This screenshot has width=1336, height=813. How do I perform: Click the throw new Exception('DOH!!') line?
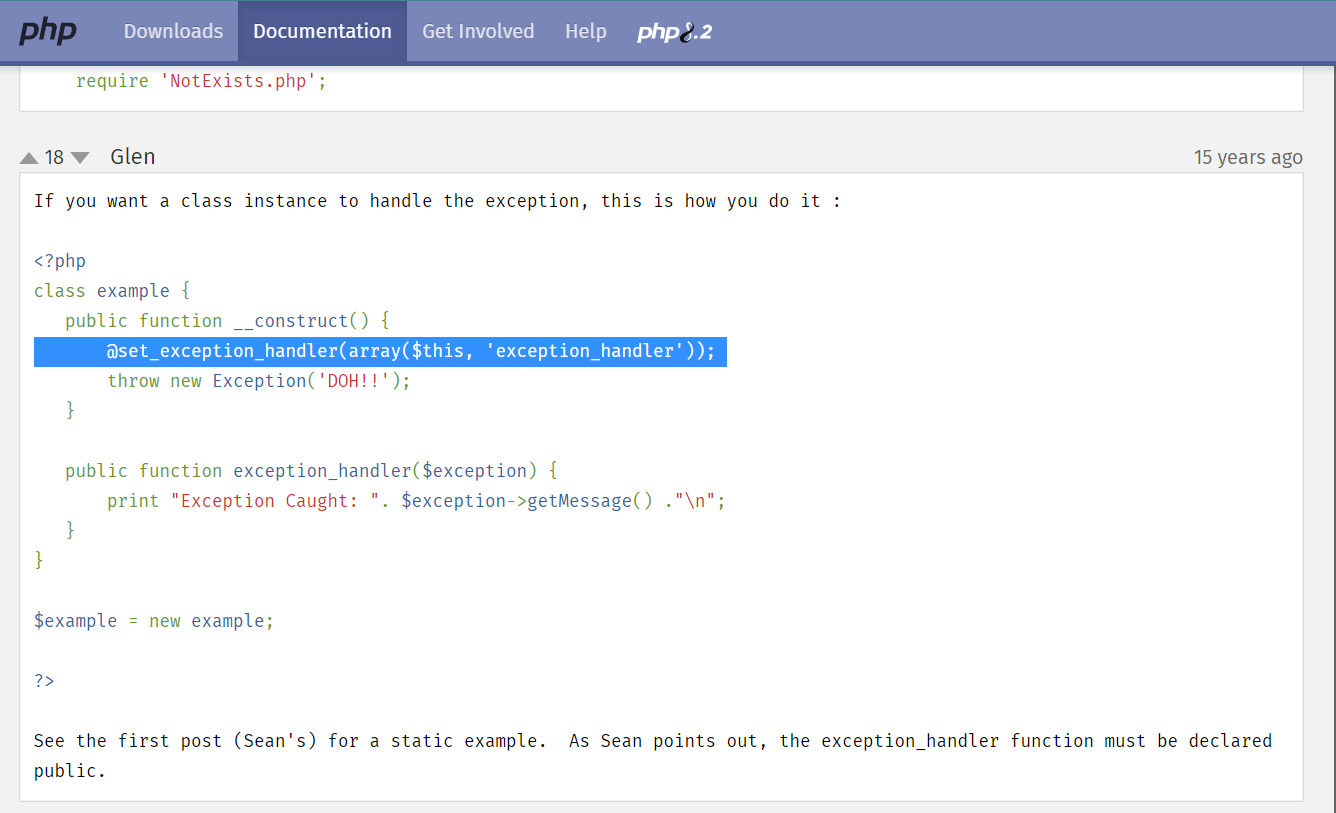tap(259, 380)
